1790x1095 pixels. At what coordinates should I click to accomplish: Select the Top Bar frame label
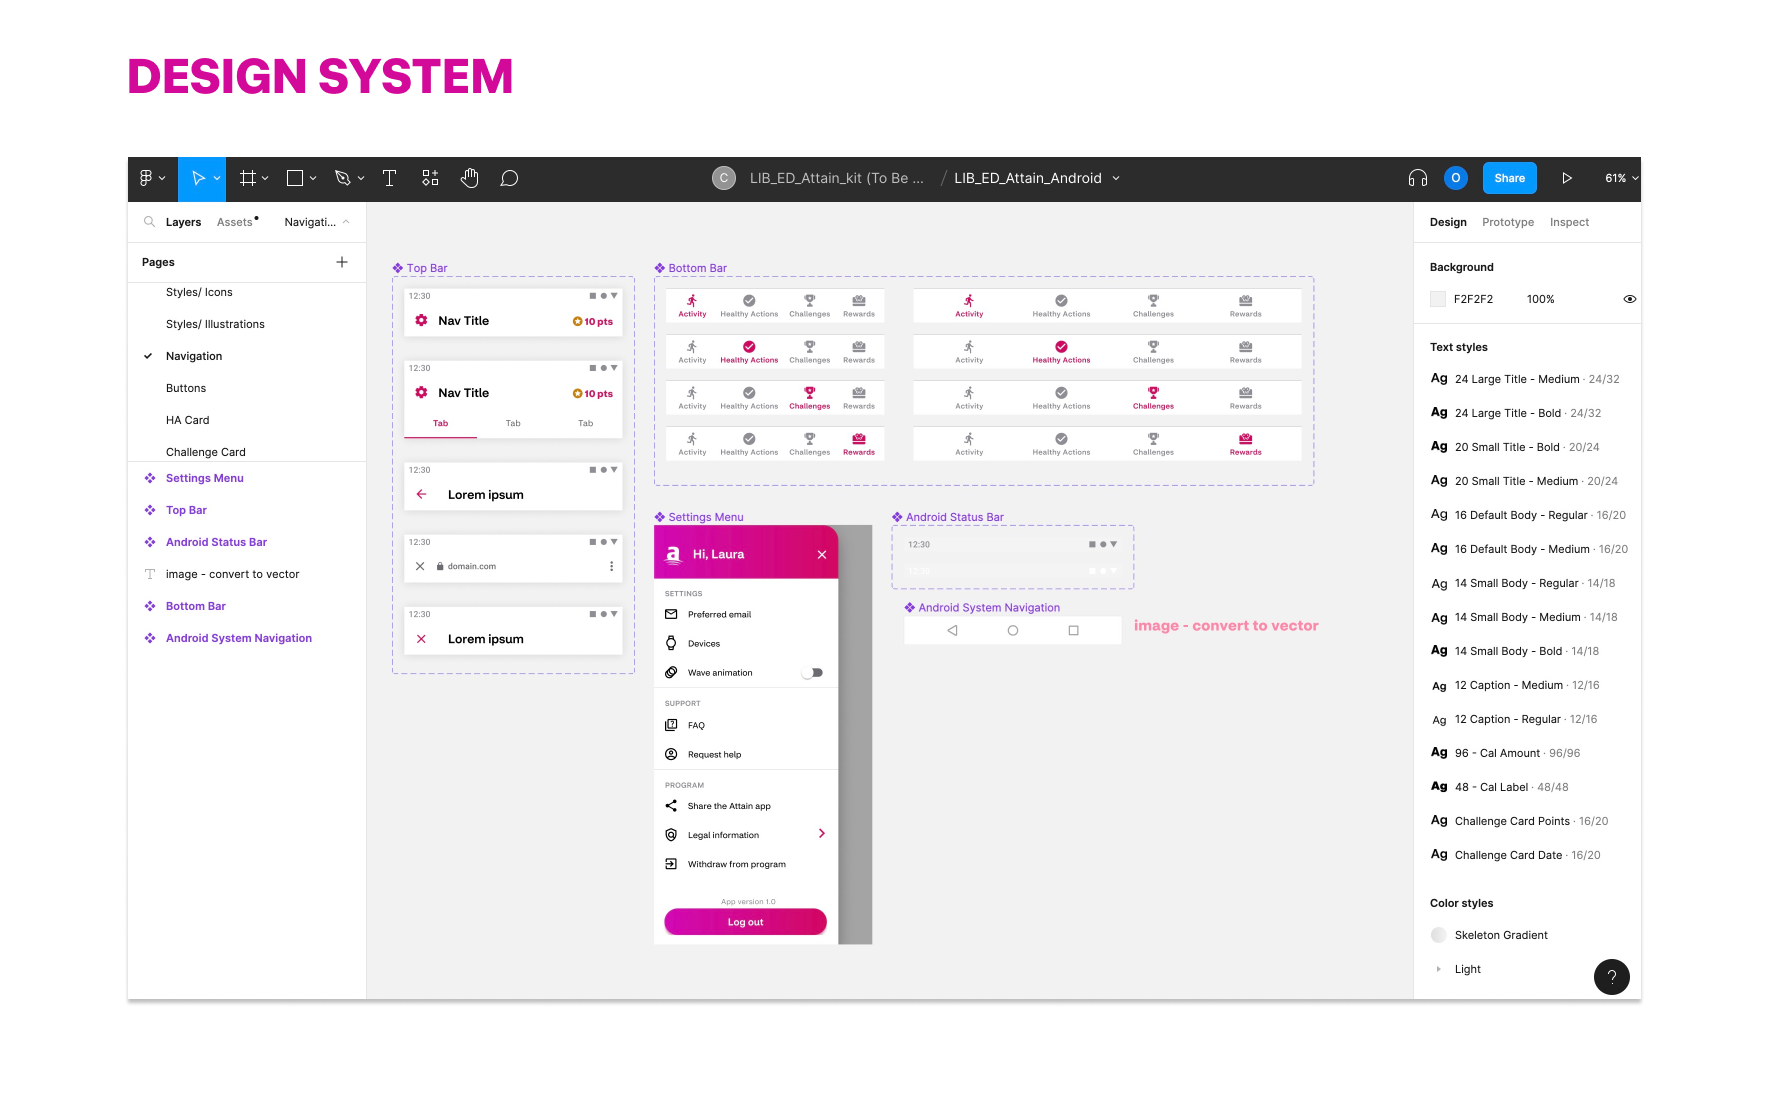pos(426,268)
